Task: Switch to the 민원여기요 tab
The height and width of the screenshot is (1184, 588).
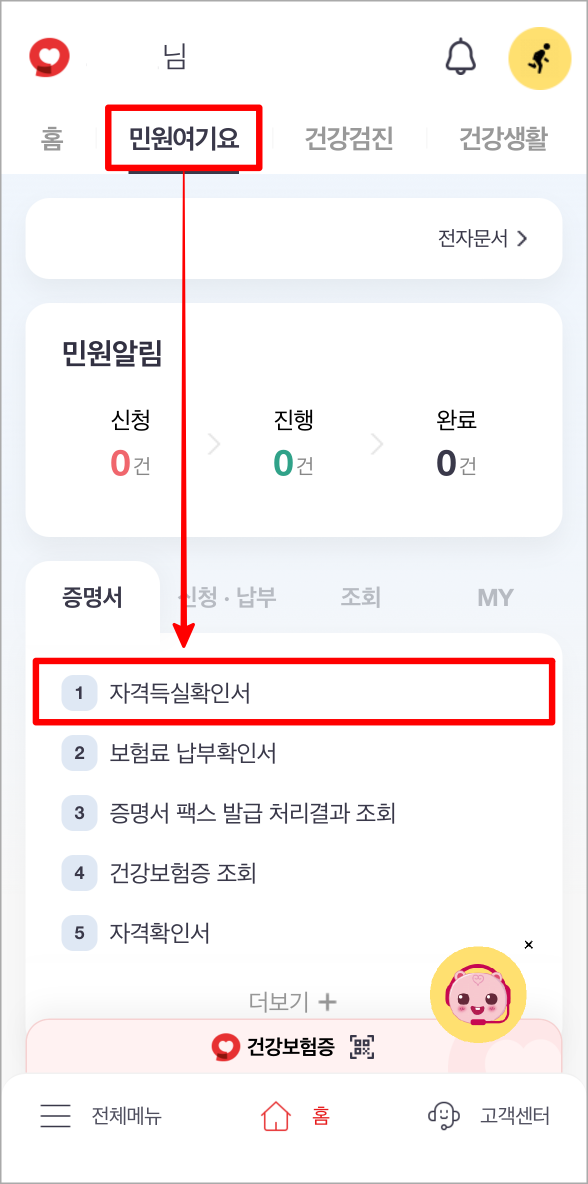Action: pos(183,139)
